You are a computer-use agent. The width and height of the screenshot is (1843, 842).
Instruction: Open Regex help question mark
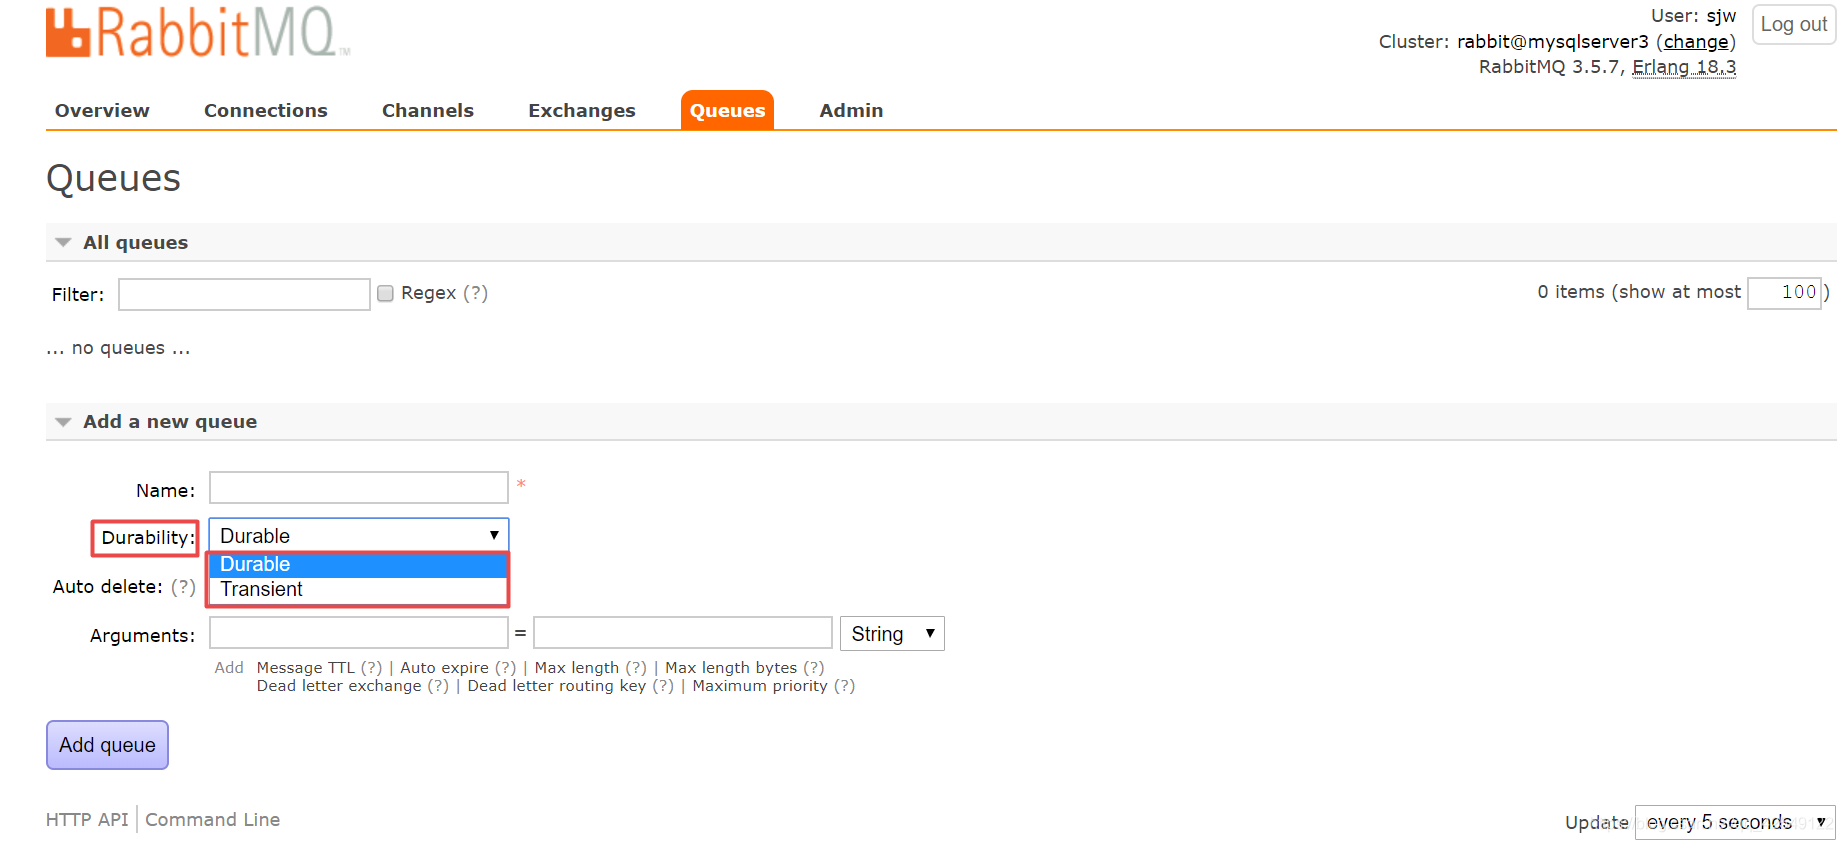475,293
